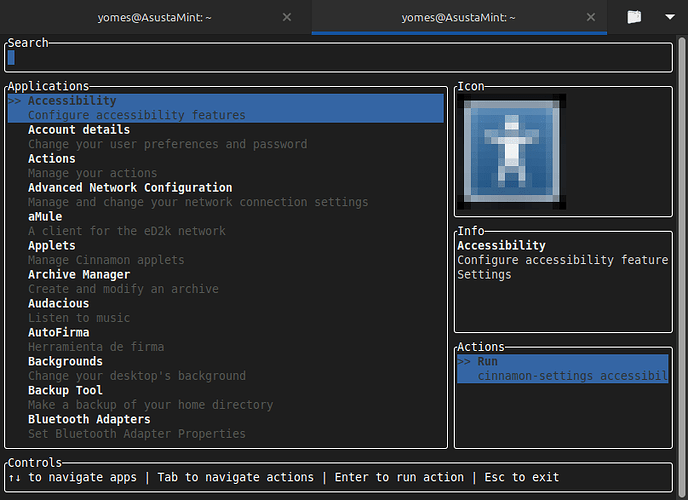Focus the Search input field
The image size is (688, 500).
click(x=338, y=58)
